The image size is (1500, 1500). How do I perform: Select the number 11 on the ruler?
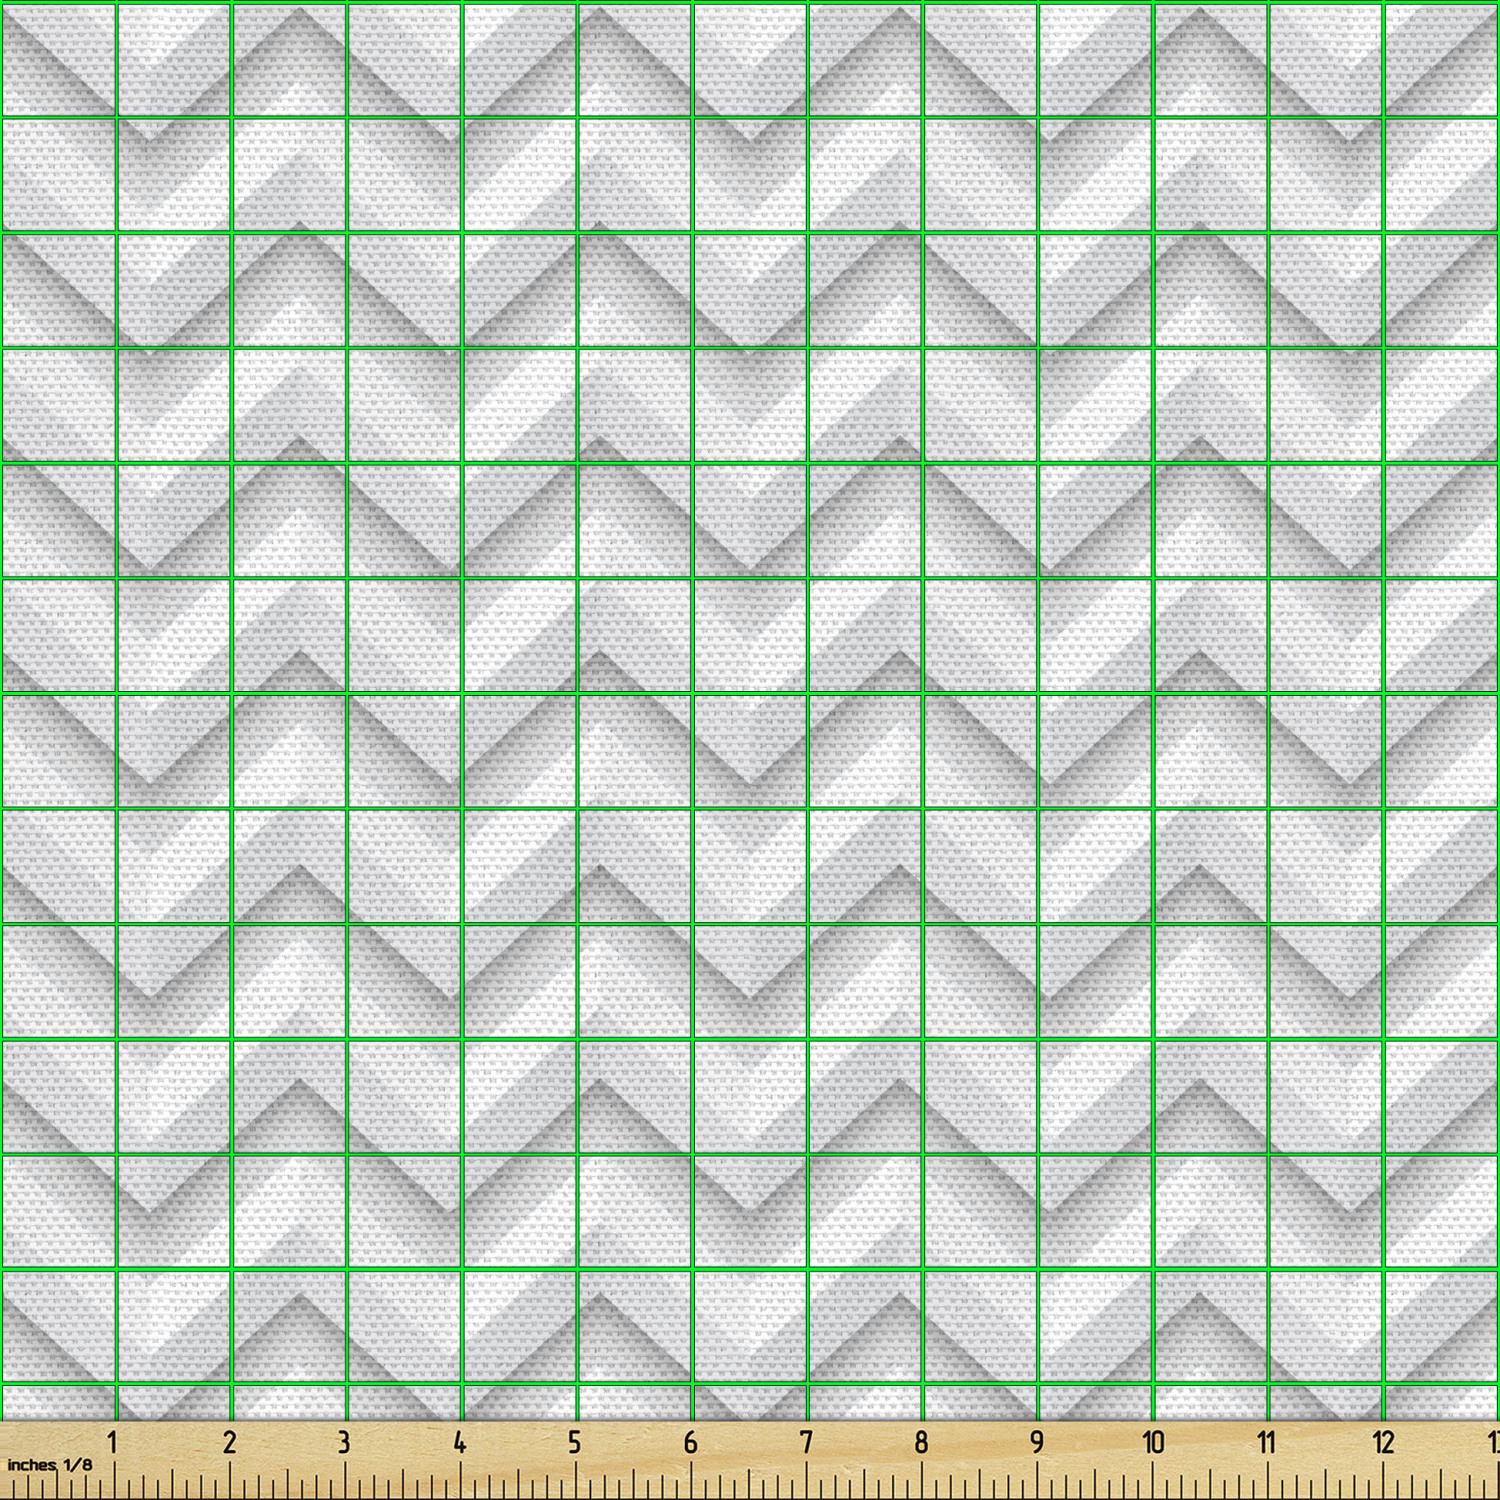pyautogui.click(x=1267, y=1442)
